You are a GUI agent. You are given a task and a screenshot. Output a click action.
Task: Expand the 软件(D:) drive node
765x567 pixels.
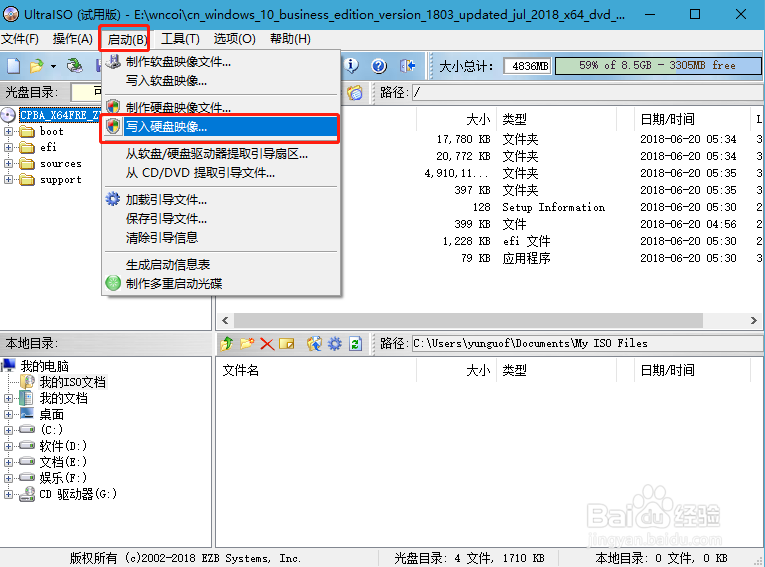pyautogui.click(x=8, y=446)
